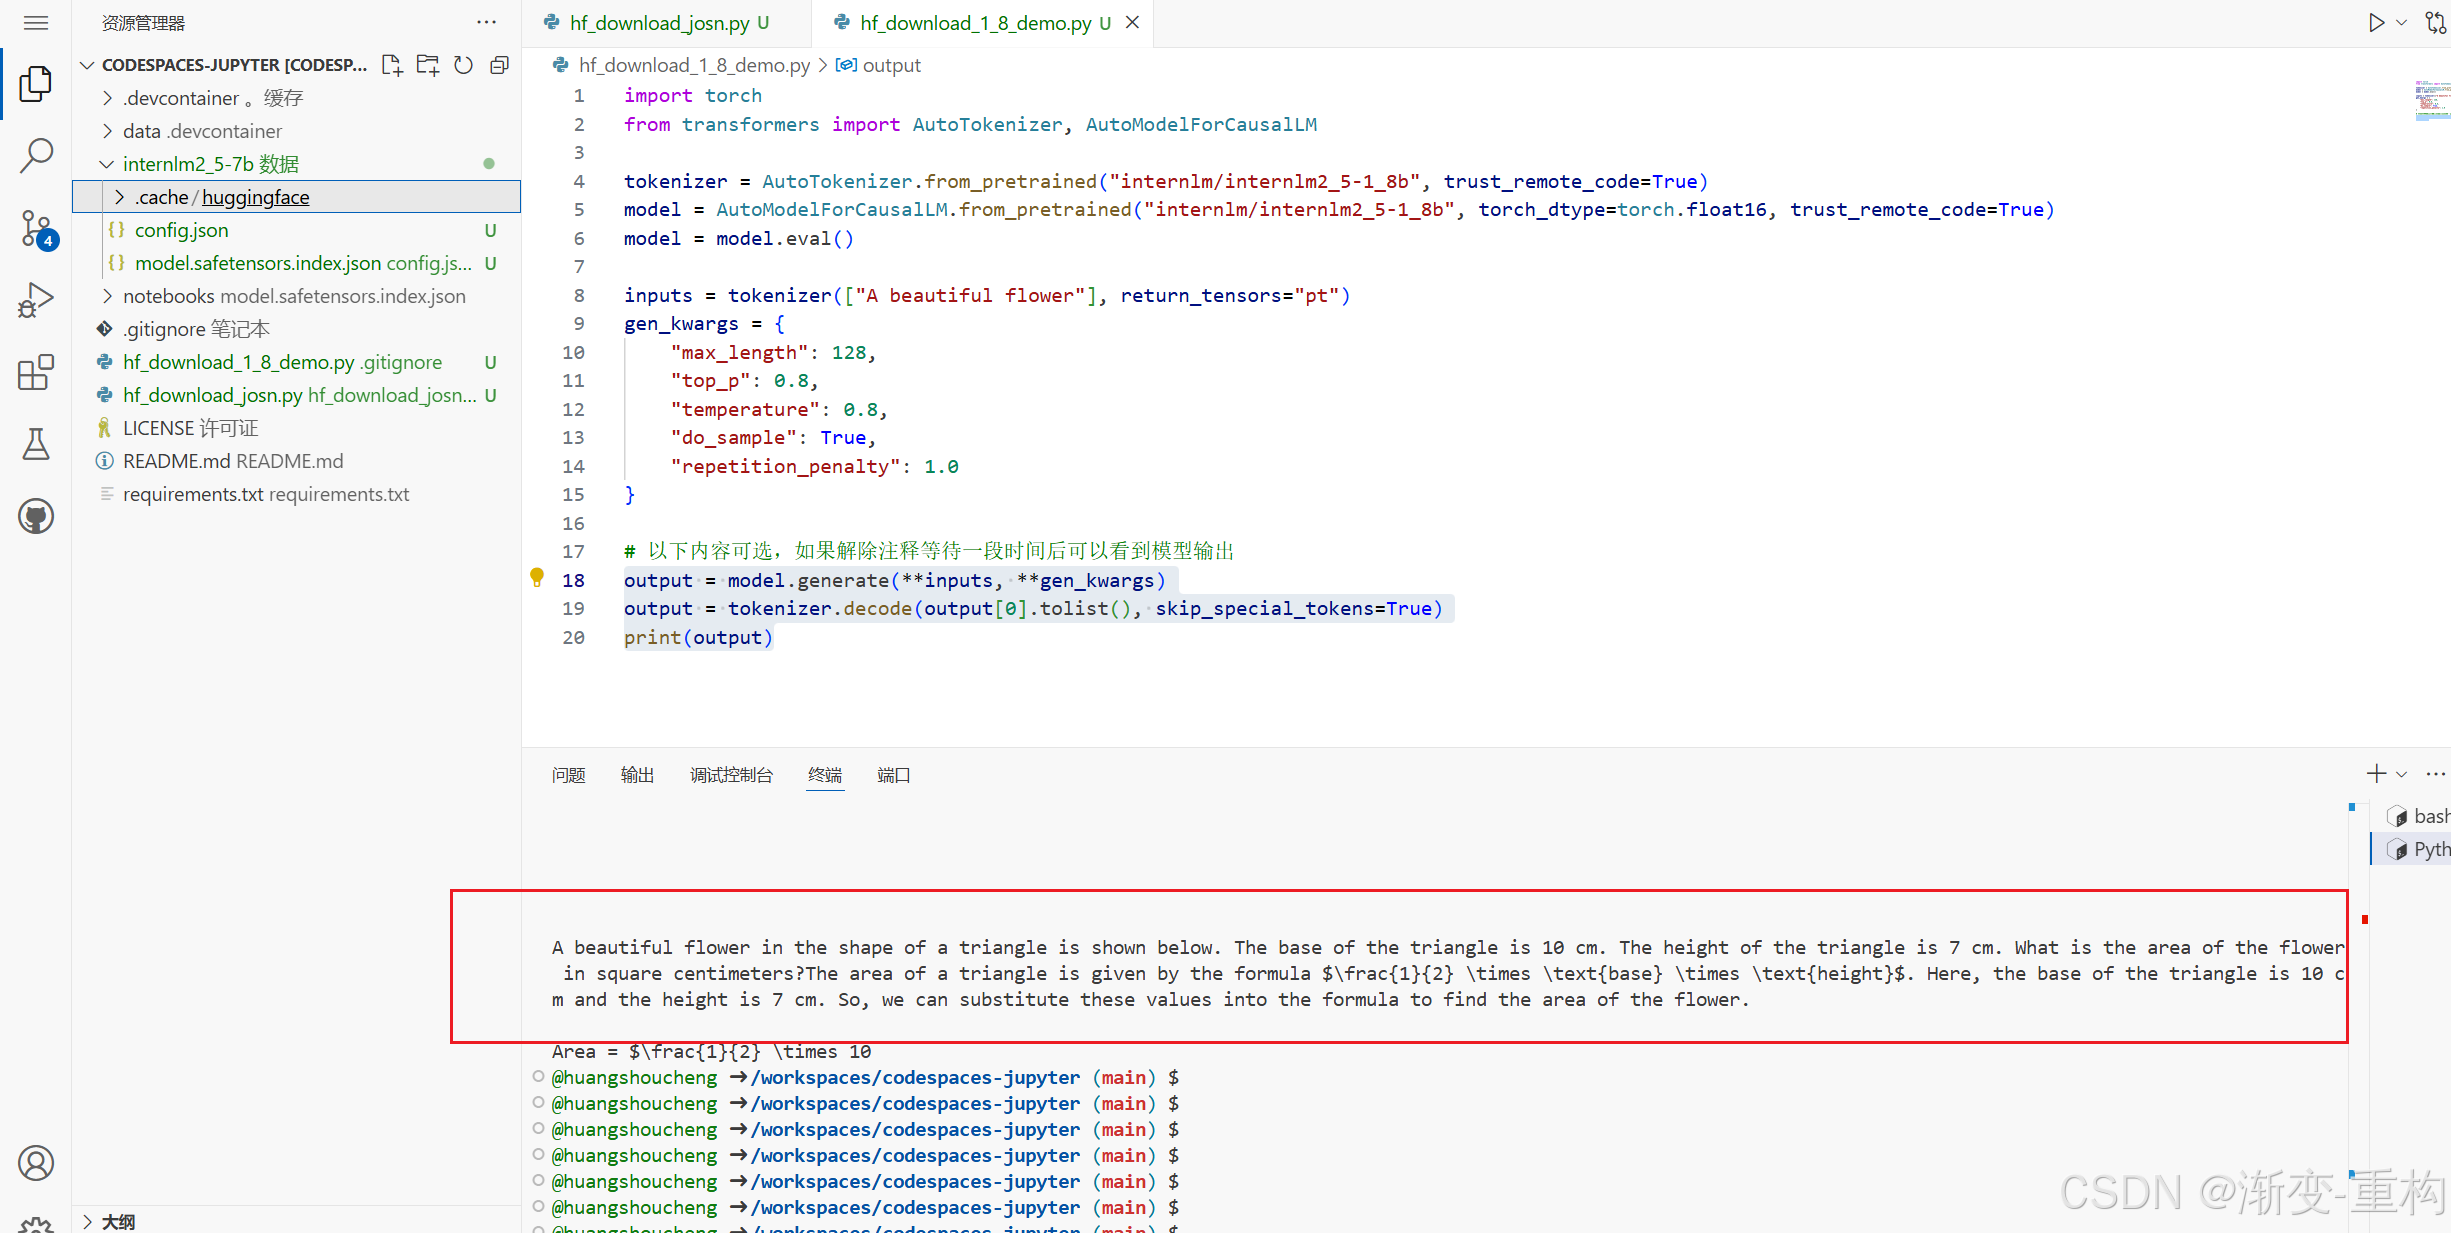Collapse the internlm2_5-7b folder
Viewport: 2451px width, 1233px height.
(107, 164)
